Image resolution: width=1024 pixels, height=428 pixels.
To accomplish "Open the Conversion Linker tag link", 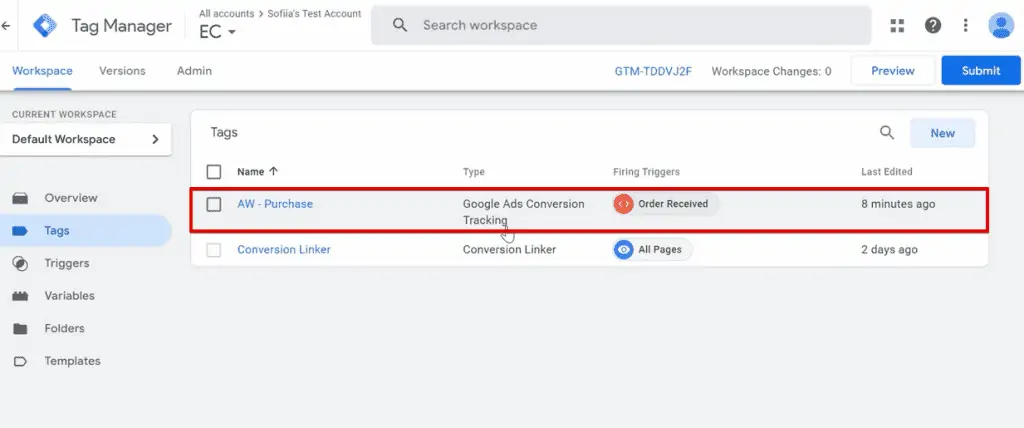I will pos(284,250).
